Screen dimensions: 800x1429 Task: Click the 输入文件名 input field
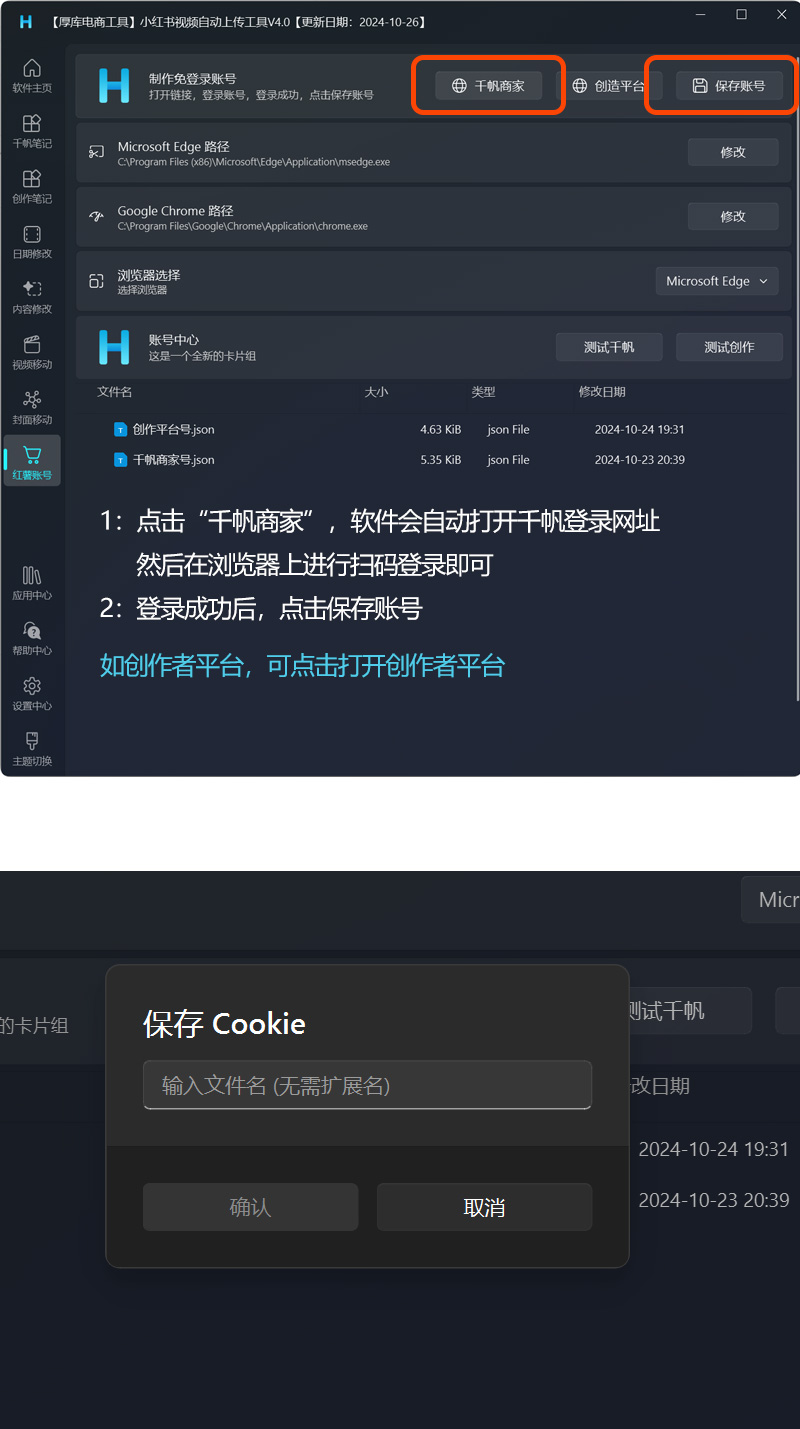click(367, 1085)
